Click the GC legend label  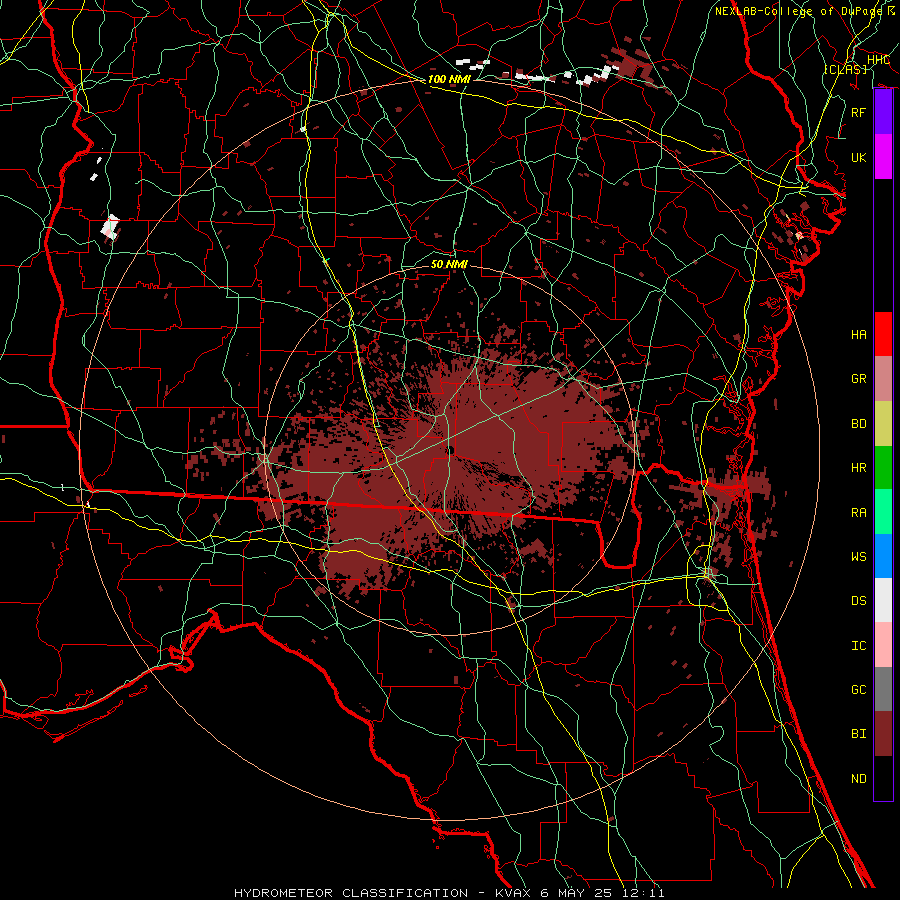coord(858,689)
